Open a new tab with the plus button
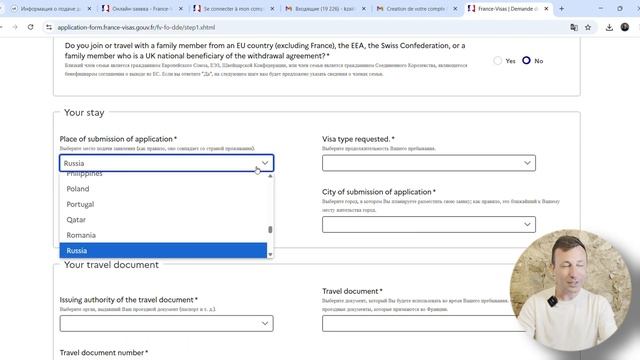 (561, 9)
